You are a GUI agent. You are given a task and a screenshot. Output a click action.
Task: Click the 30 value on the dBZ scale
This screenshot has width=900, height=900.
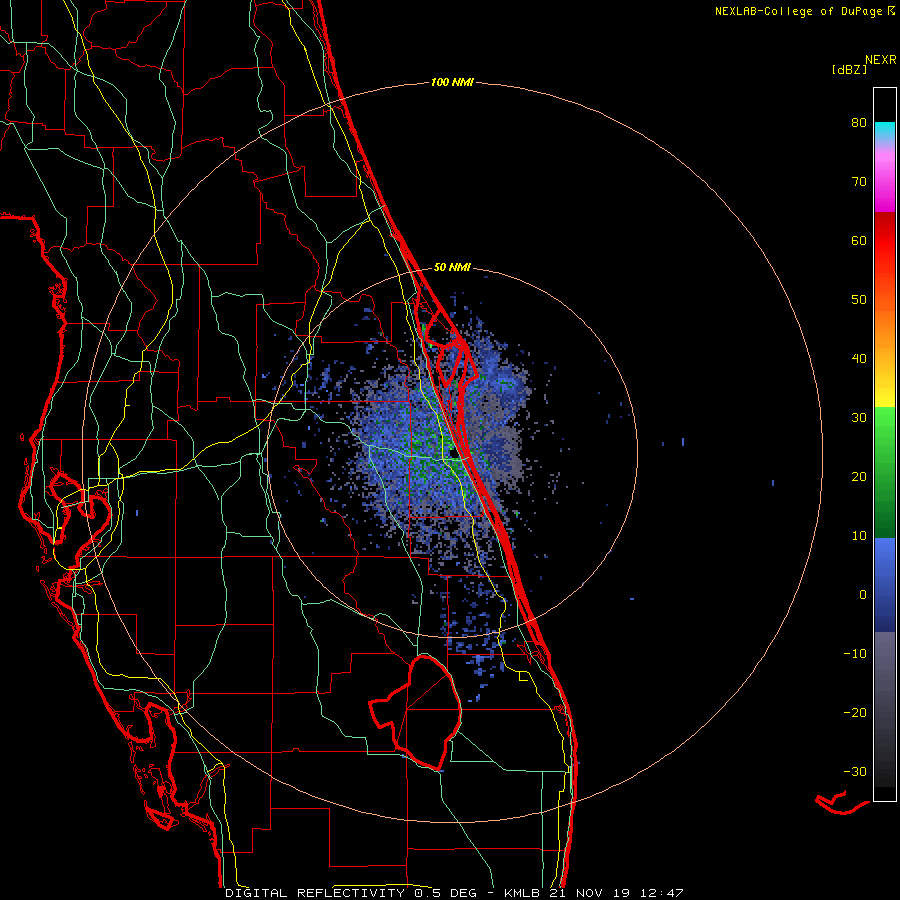(x=859, y=418)
